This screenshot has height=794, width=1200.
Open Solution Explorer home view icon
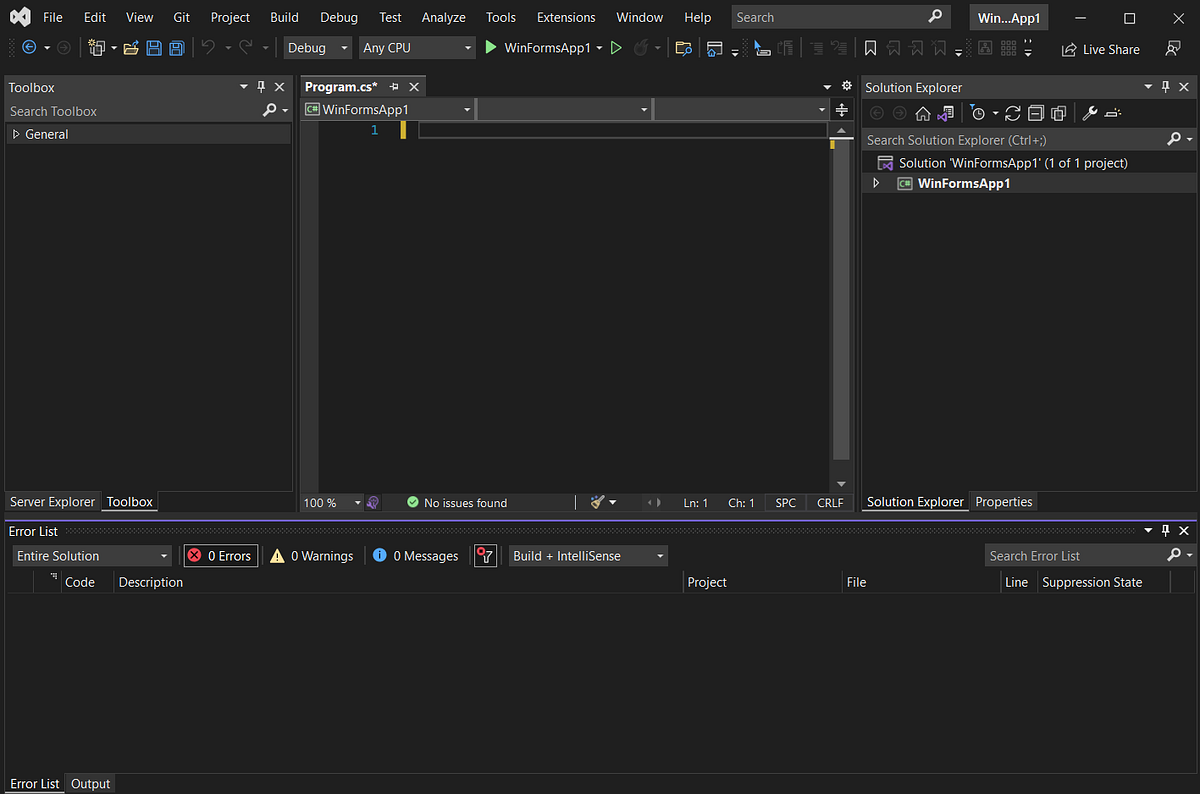click(922, 113)
